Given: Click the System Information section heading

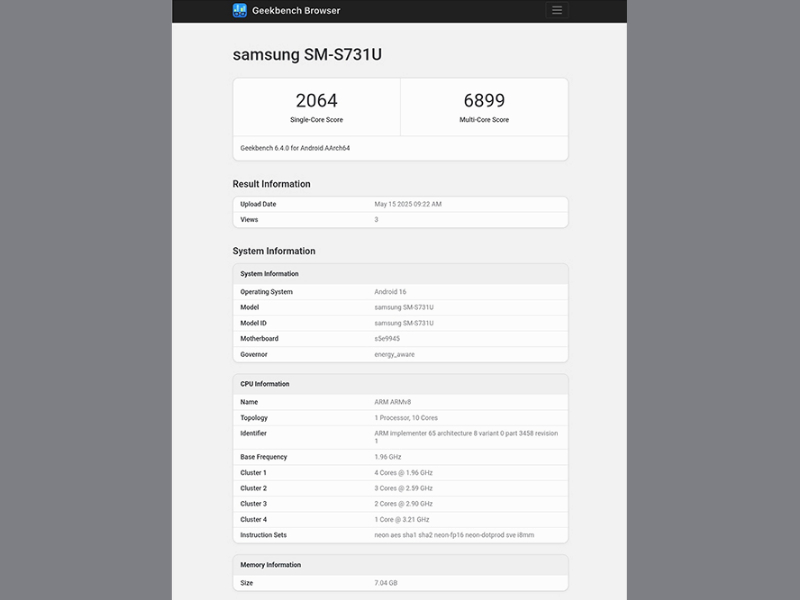Looking at the screenshot, I should pyautogui.click(x=274, y=251).
